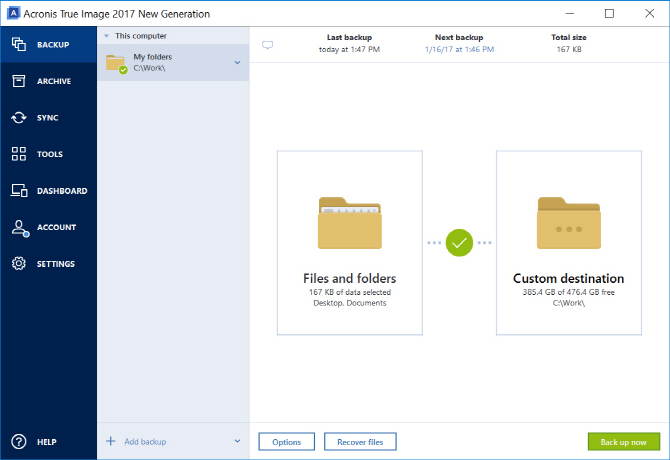Open the Settings gear icon
This screenshot has width=670, height=460.
point(19,264)
